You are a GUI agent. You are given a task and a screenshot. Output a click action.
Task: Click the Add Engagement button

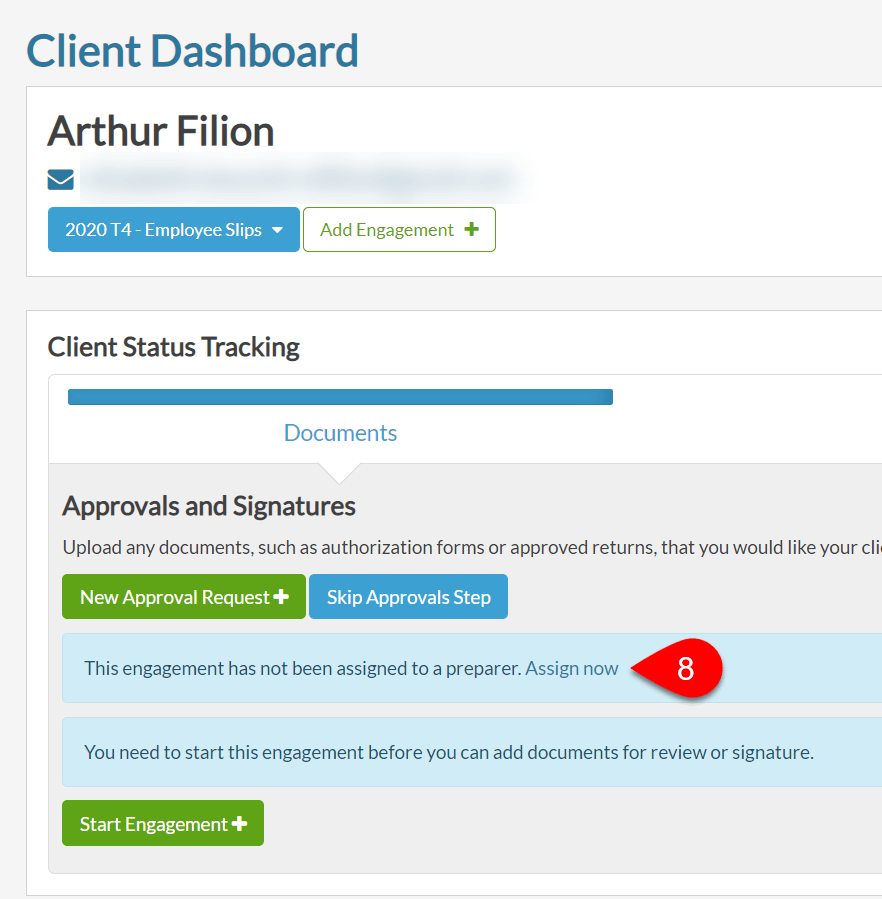(399, 229)
